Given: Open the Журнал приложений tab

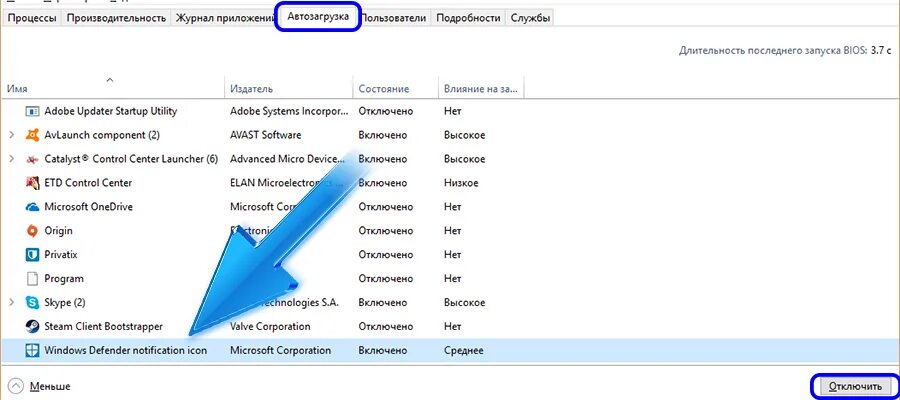Looking at the screenshot, I should tap(224, 18).
